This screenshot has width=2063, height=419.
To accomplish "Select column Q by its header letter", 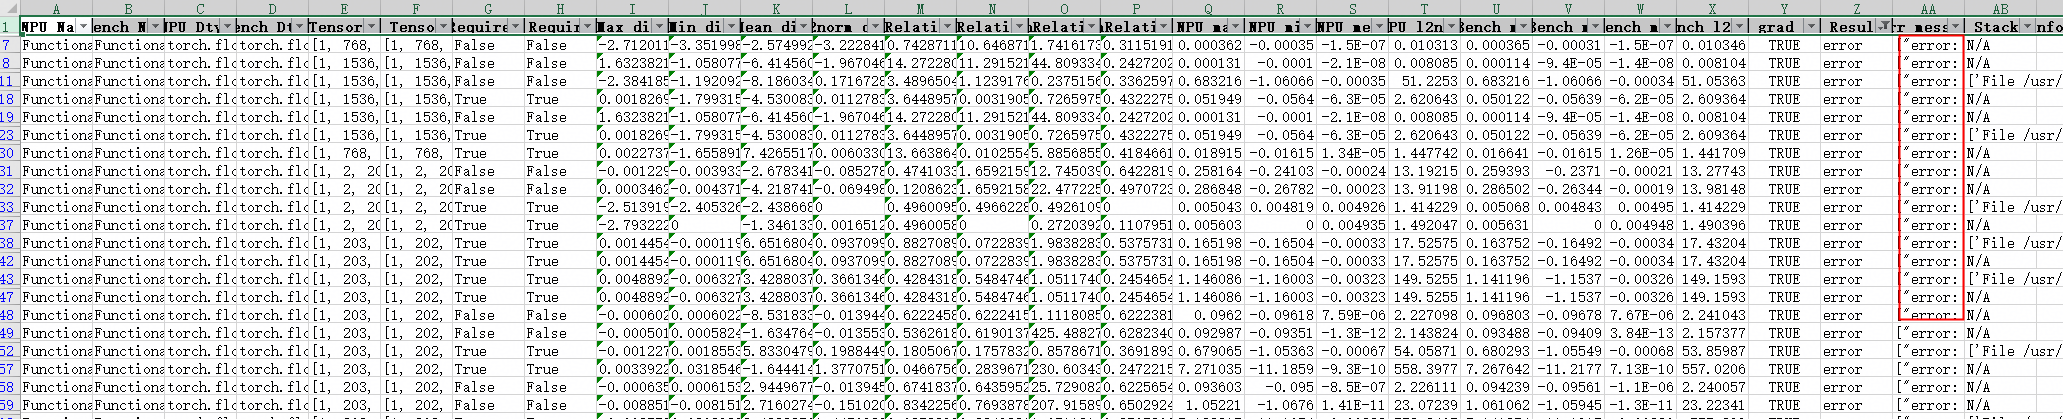I will click(1208, 8).
